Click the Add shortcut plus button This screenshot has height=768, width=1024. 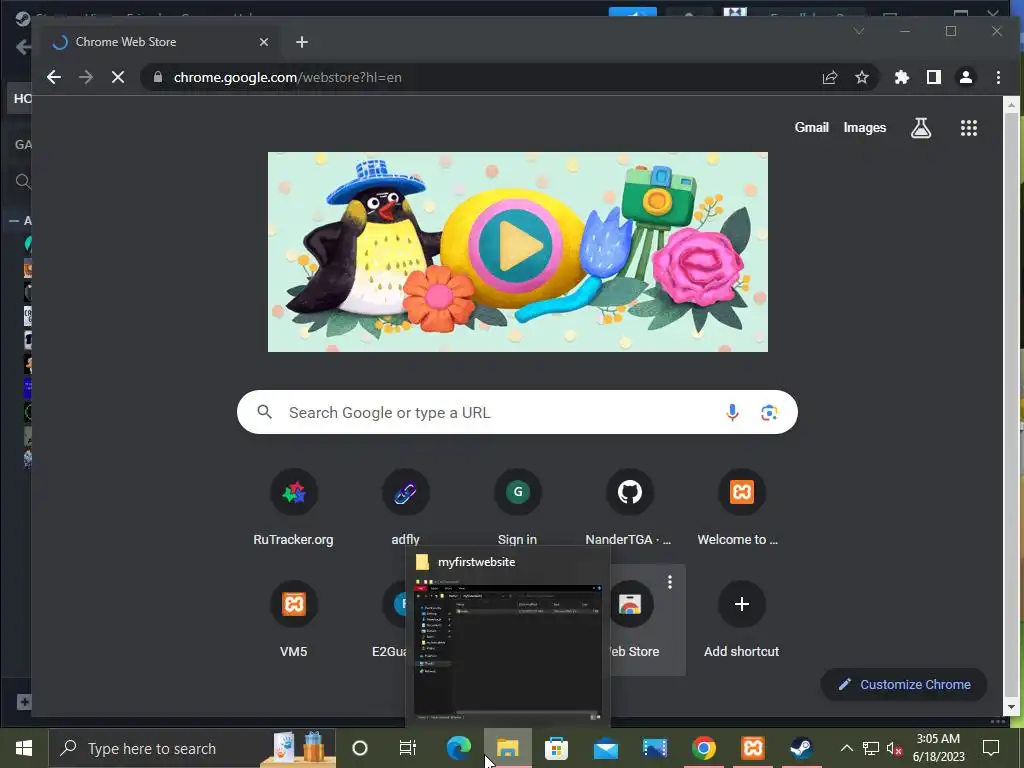click(x=741, y=604)
